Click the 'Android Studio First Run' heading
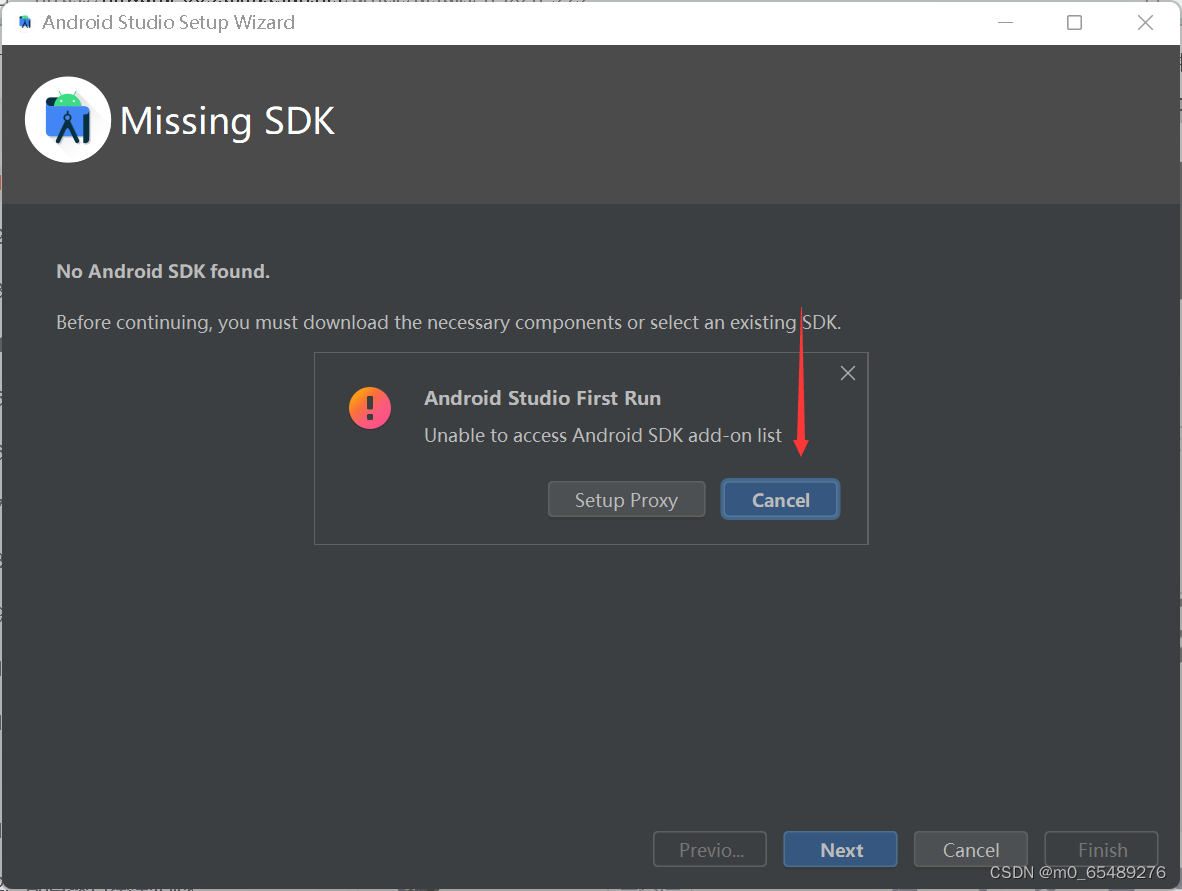The image size is (1182, 891). pos(543,398)
